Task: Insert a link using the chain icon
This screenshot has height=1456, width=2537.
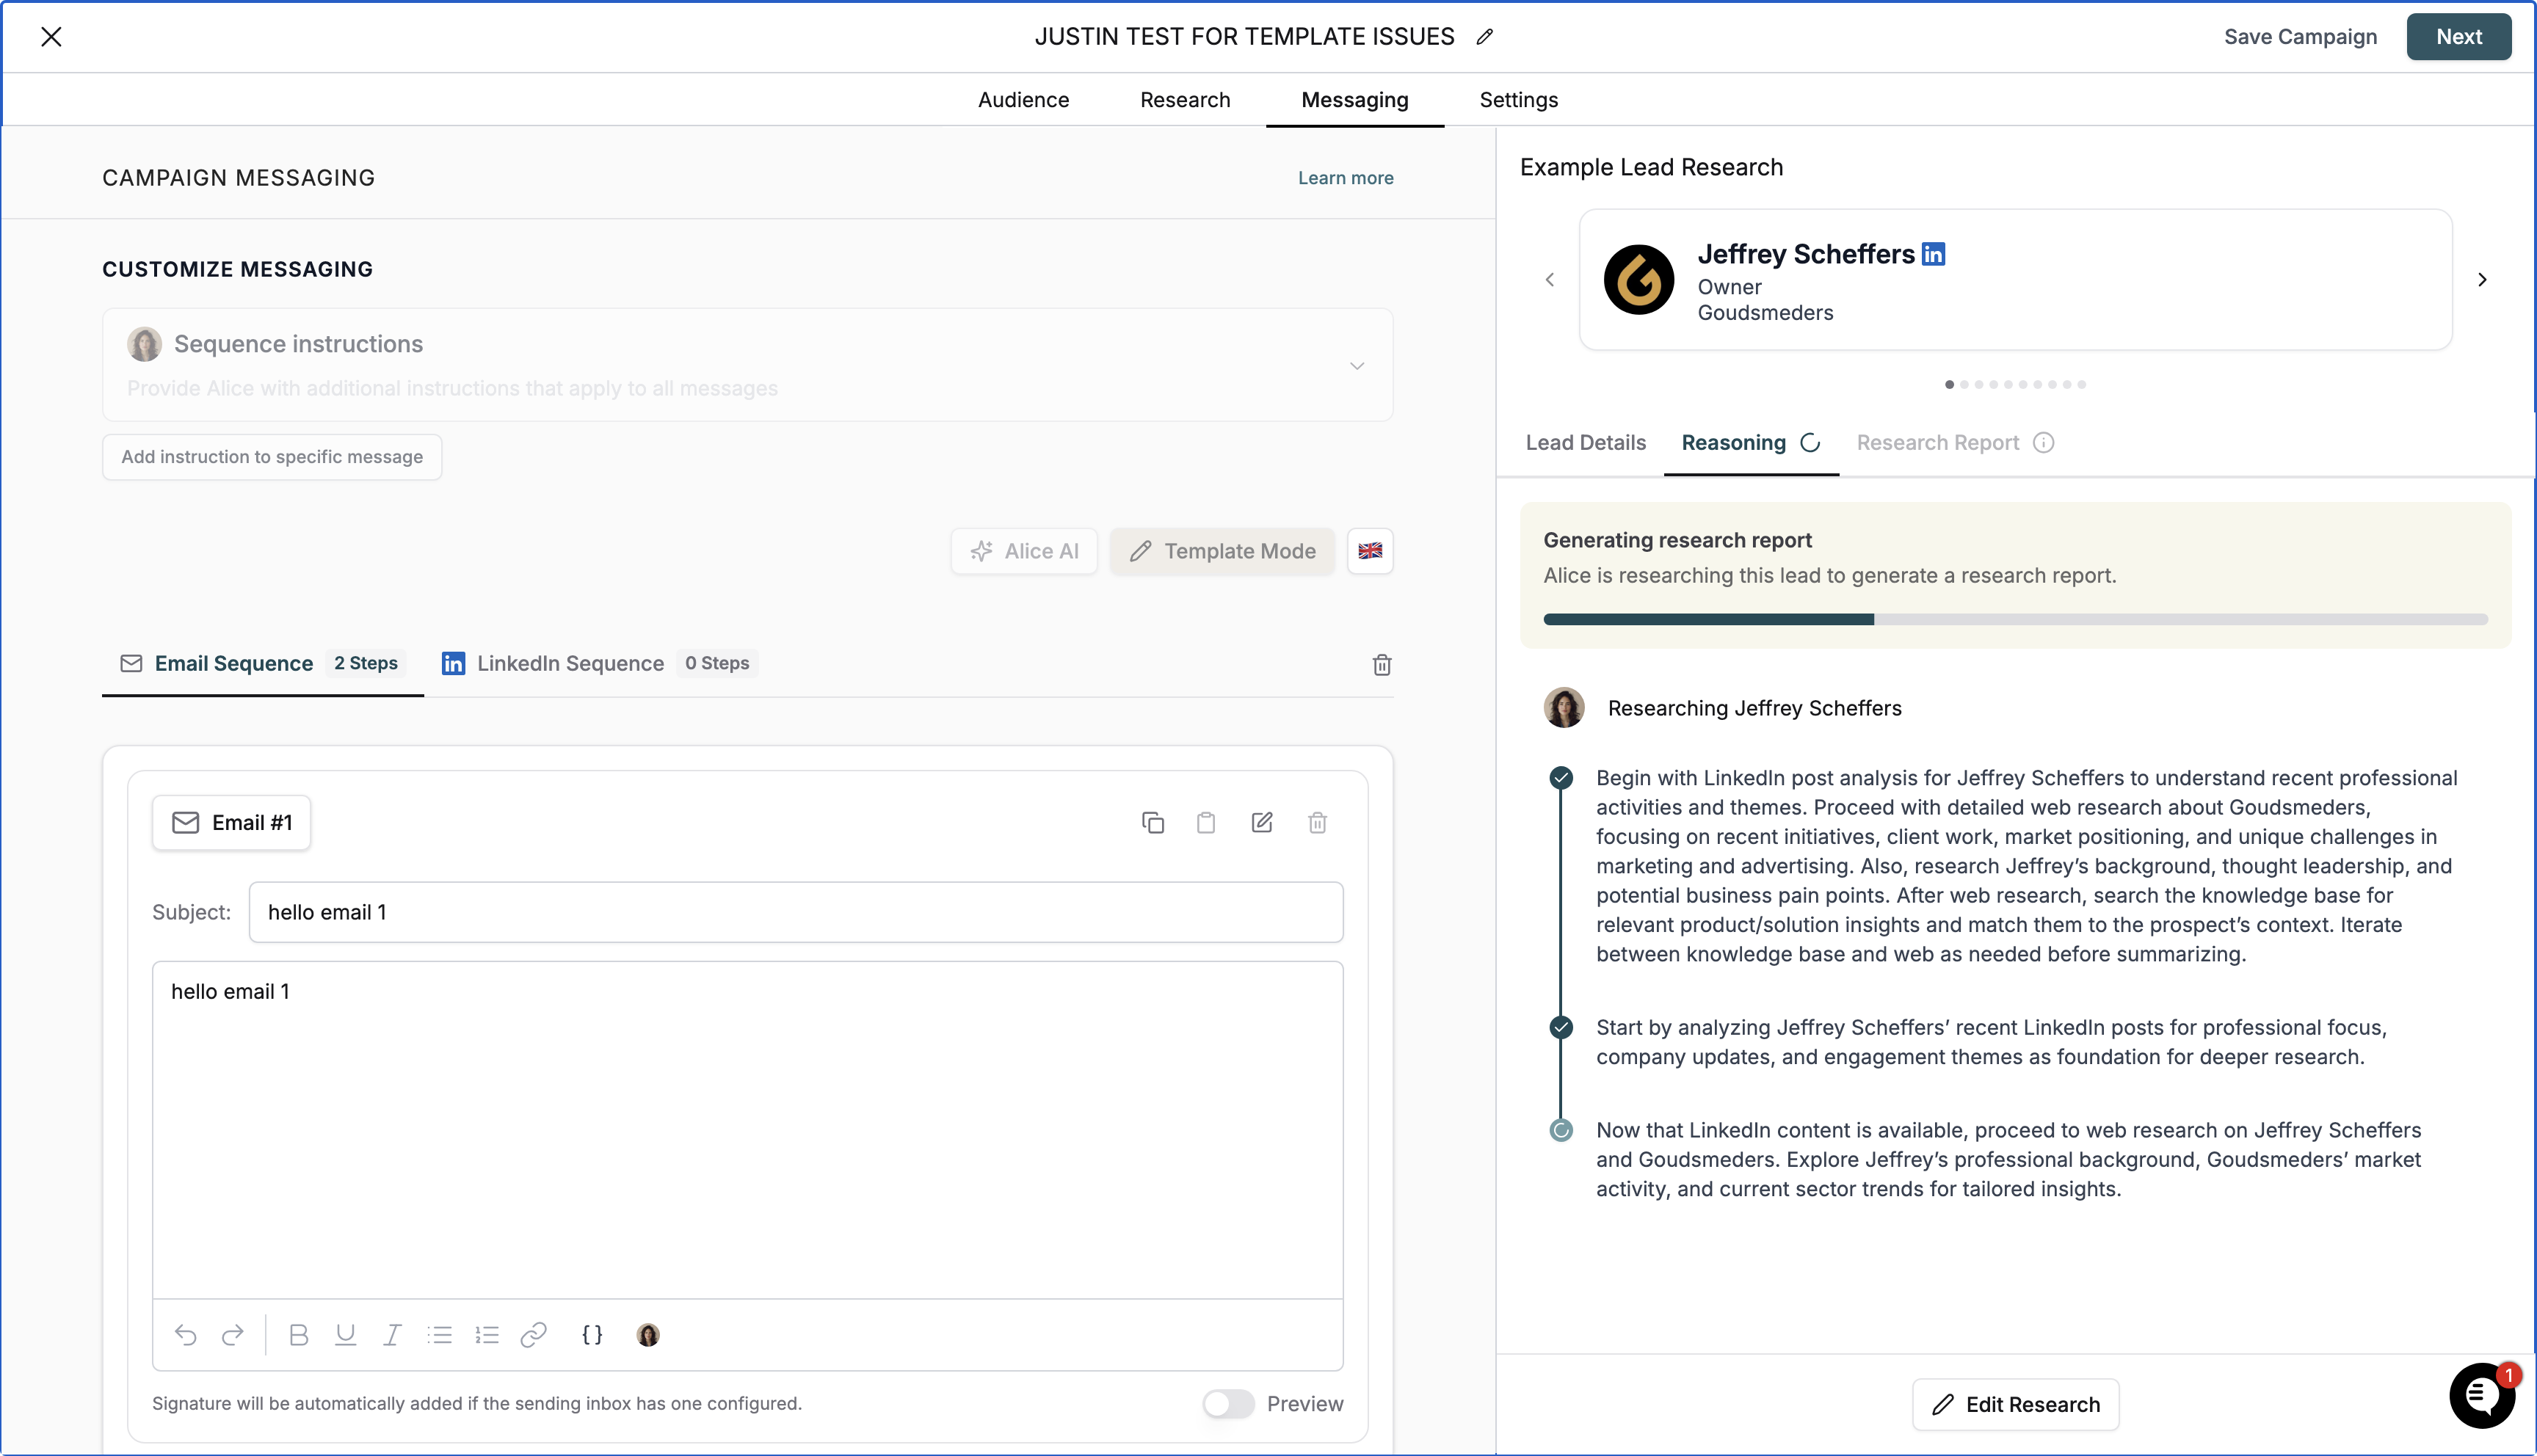Action: point(534,1335)
